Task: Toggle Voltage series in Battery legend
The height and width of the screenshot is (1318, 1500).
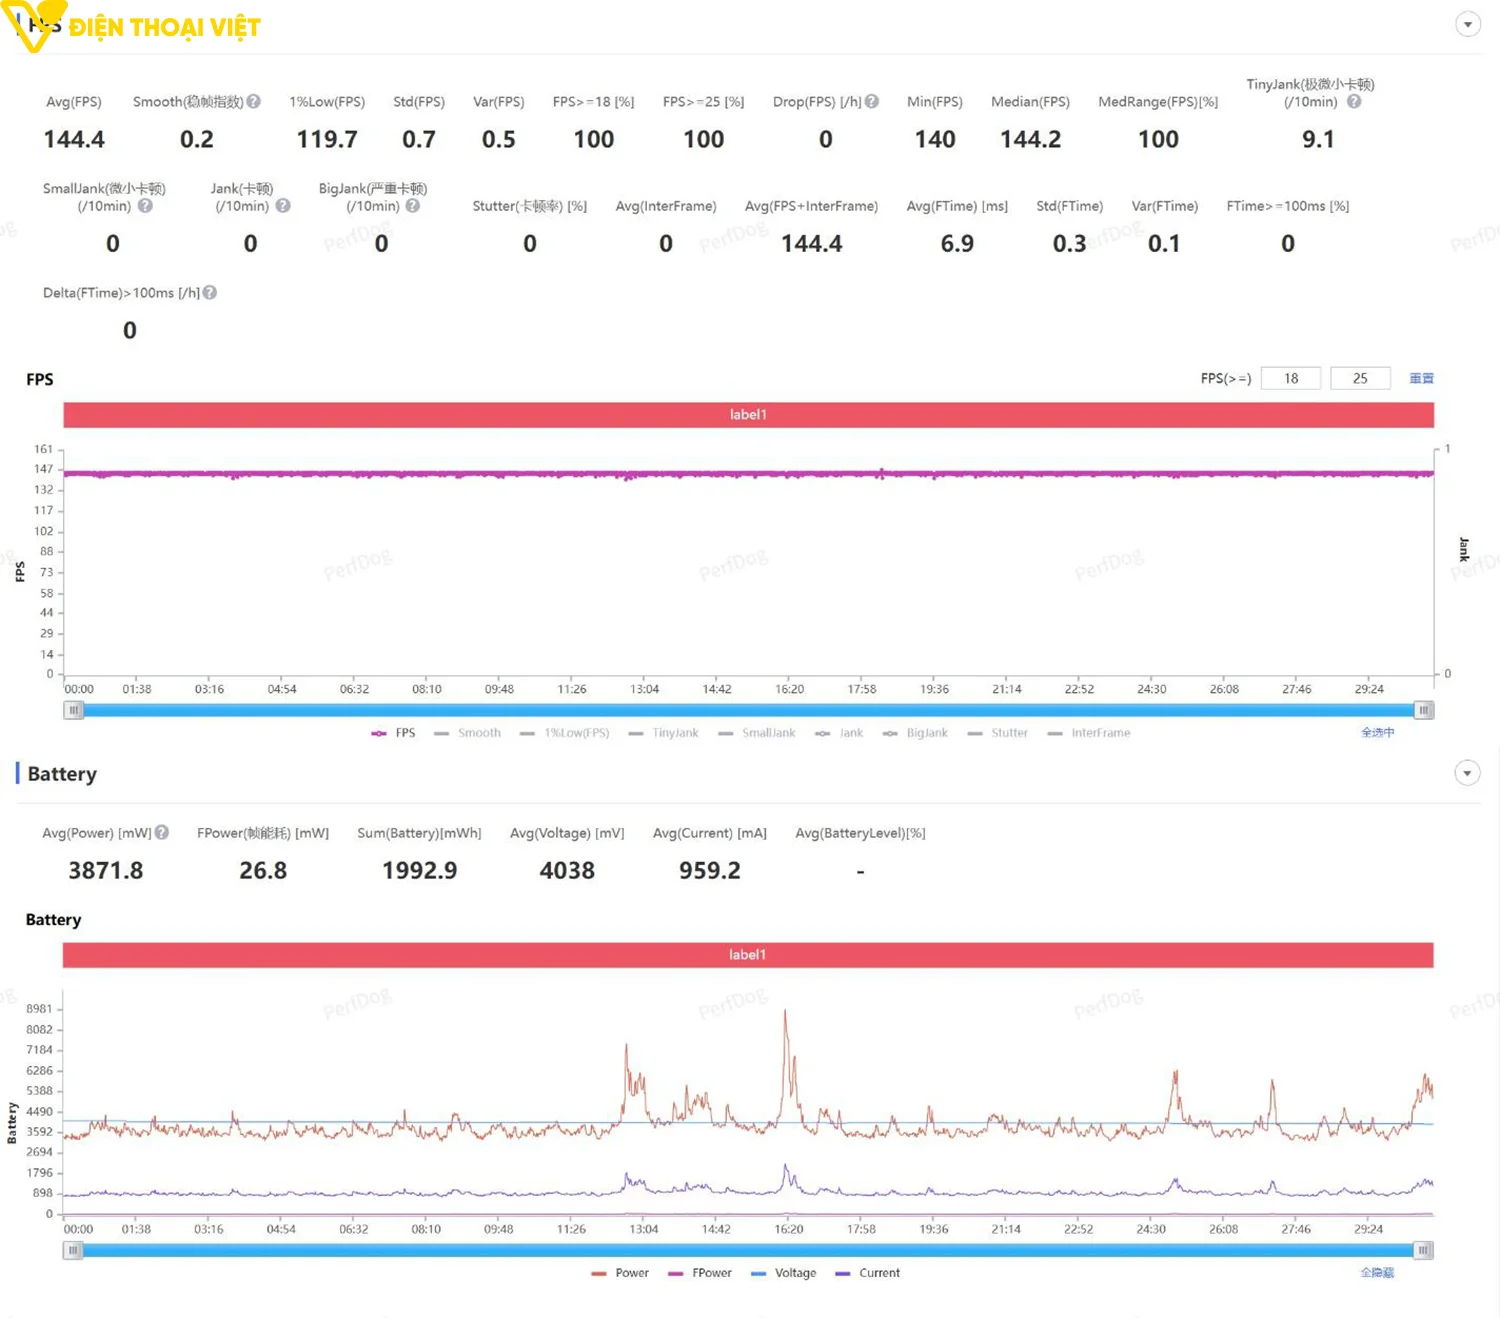Action: pos(784,1273)
